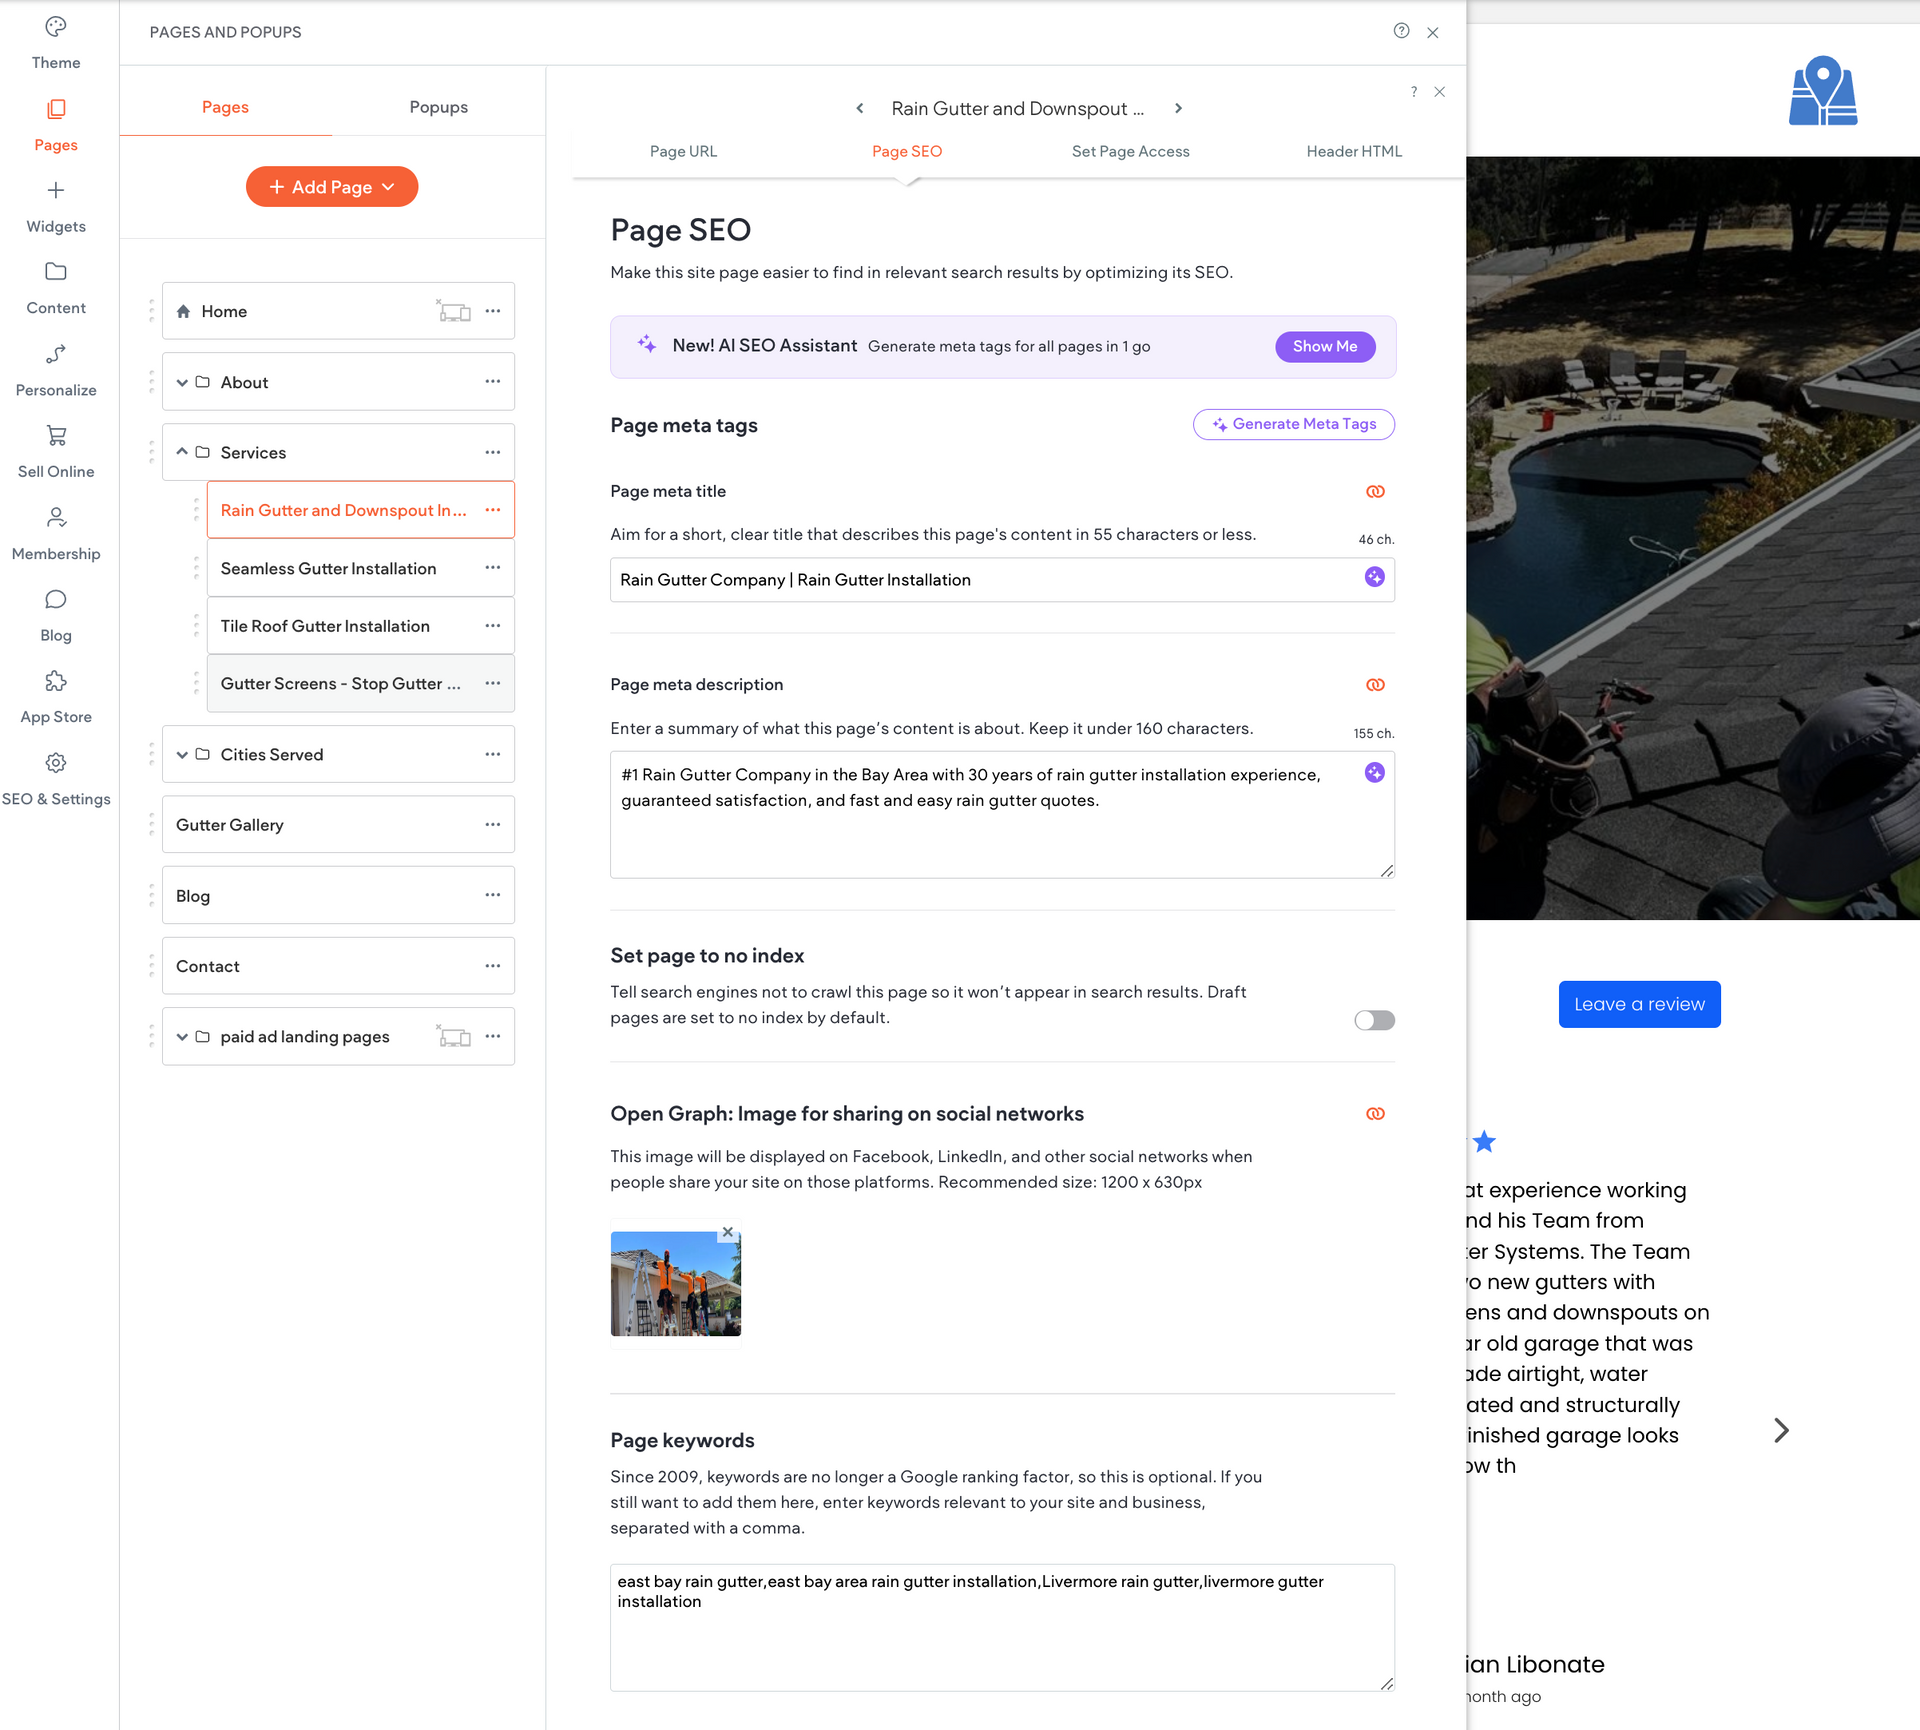Viewport: 1920px width, 1730px height.
Task: Collapse the Services folder
Action: click(182, 452)
